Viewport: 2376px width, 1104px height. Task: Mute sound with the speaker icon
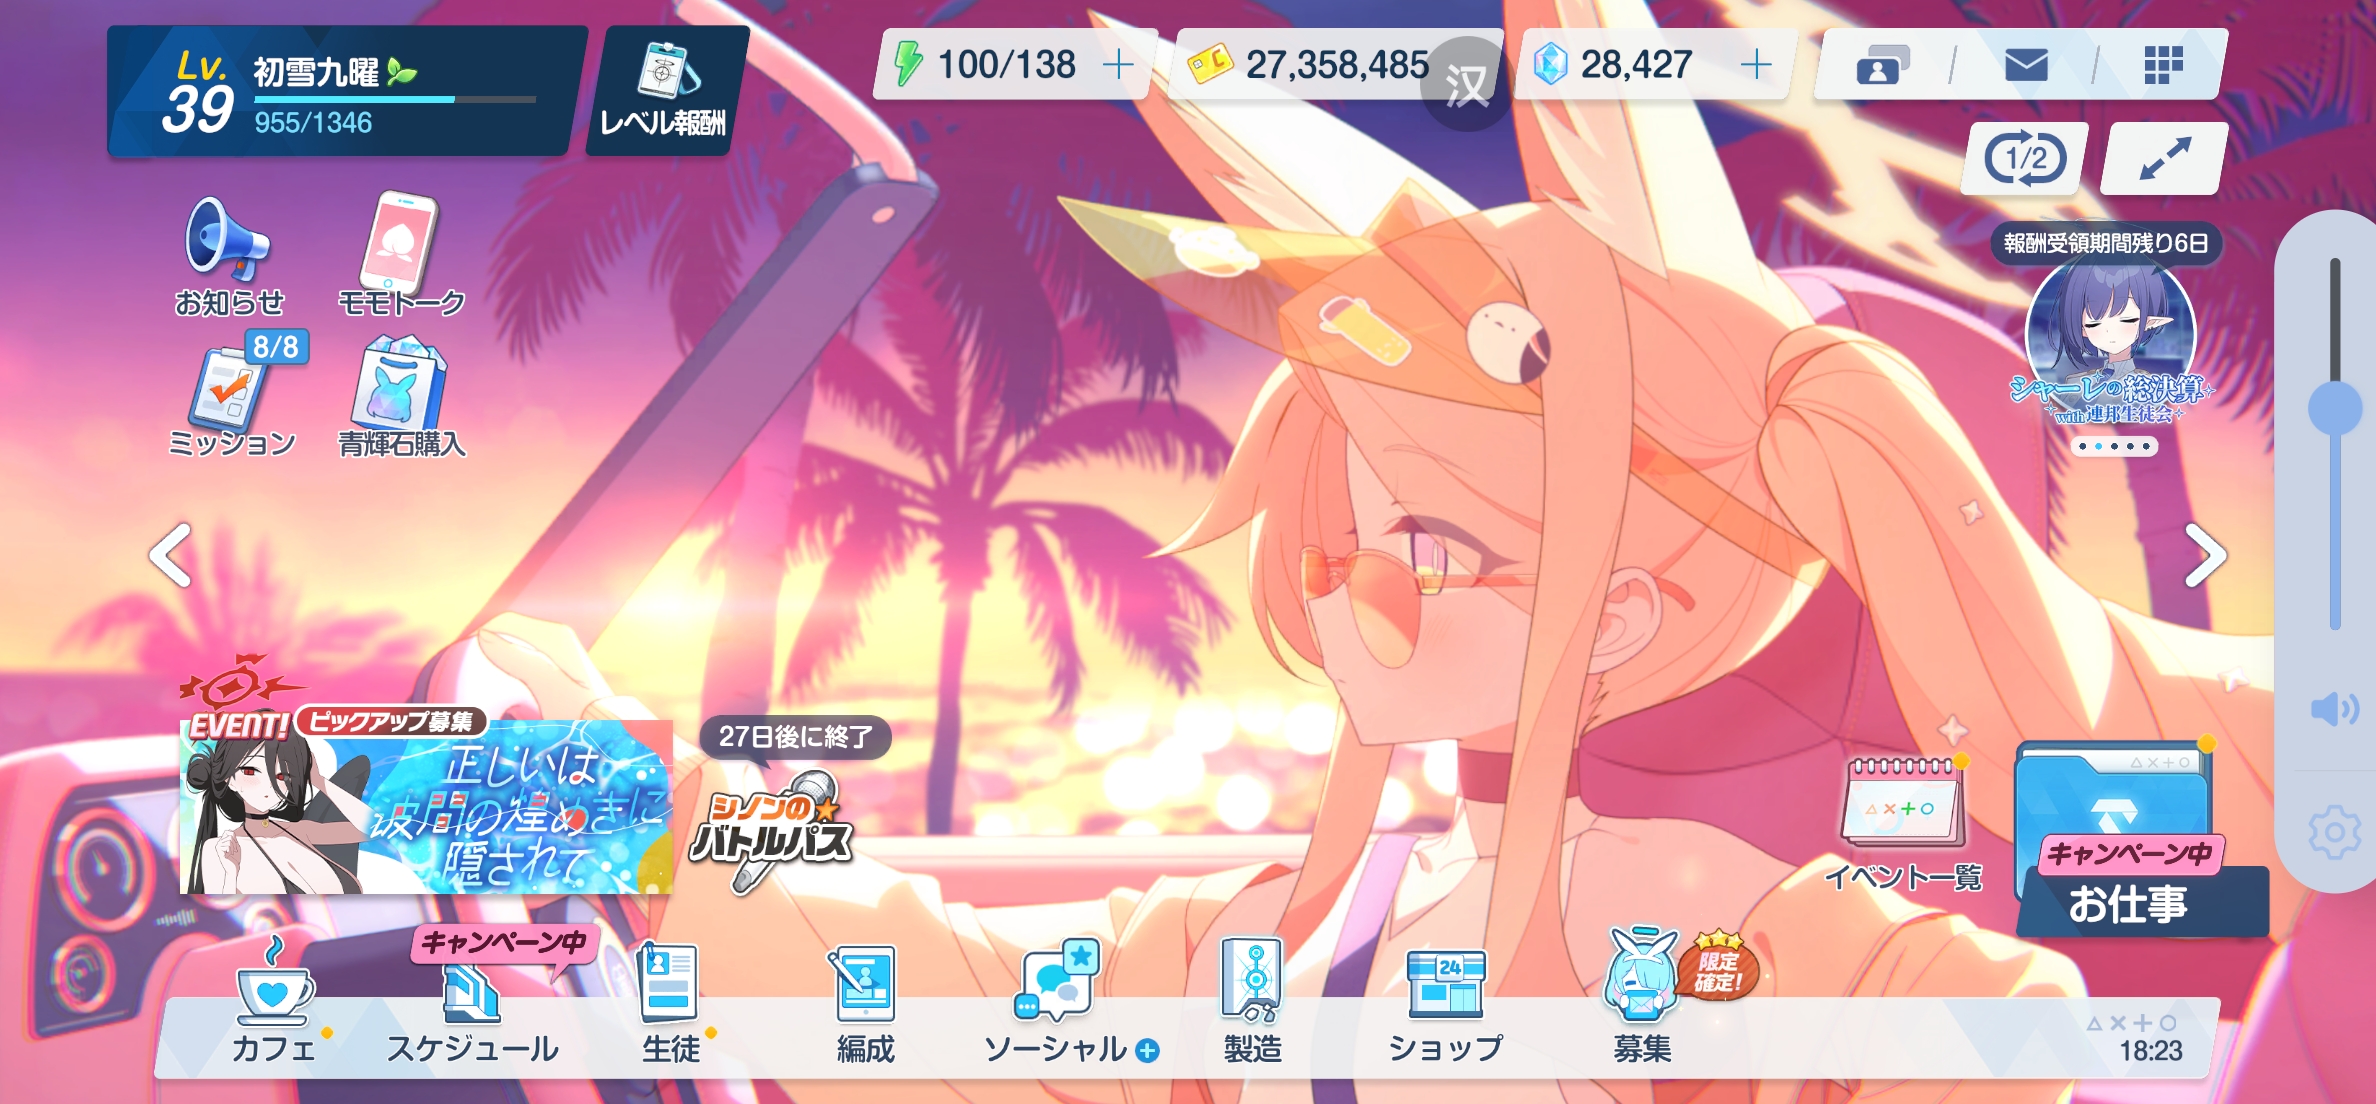[x=2334, y=710]
